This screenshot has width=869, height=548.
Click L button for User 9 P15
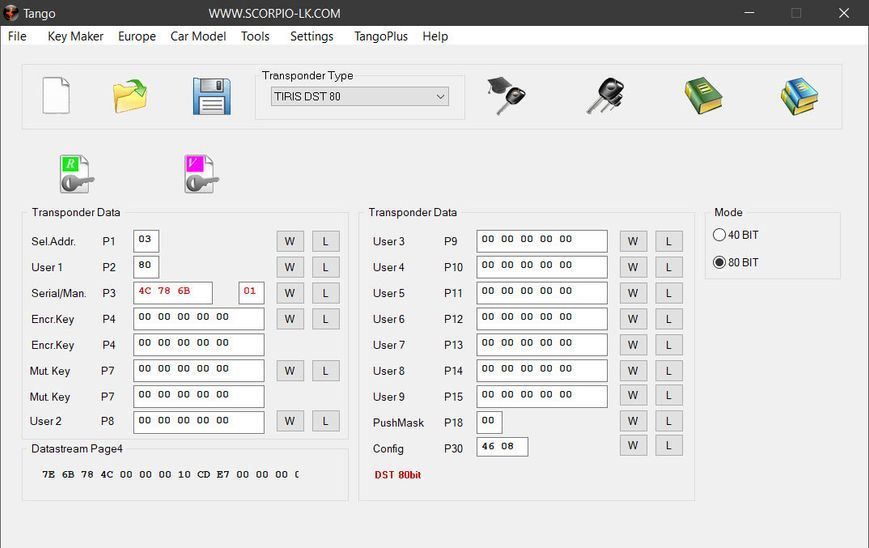click(x=668, y=396)
